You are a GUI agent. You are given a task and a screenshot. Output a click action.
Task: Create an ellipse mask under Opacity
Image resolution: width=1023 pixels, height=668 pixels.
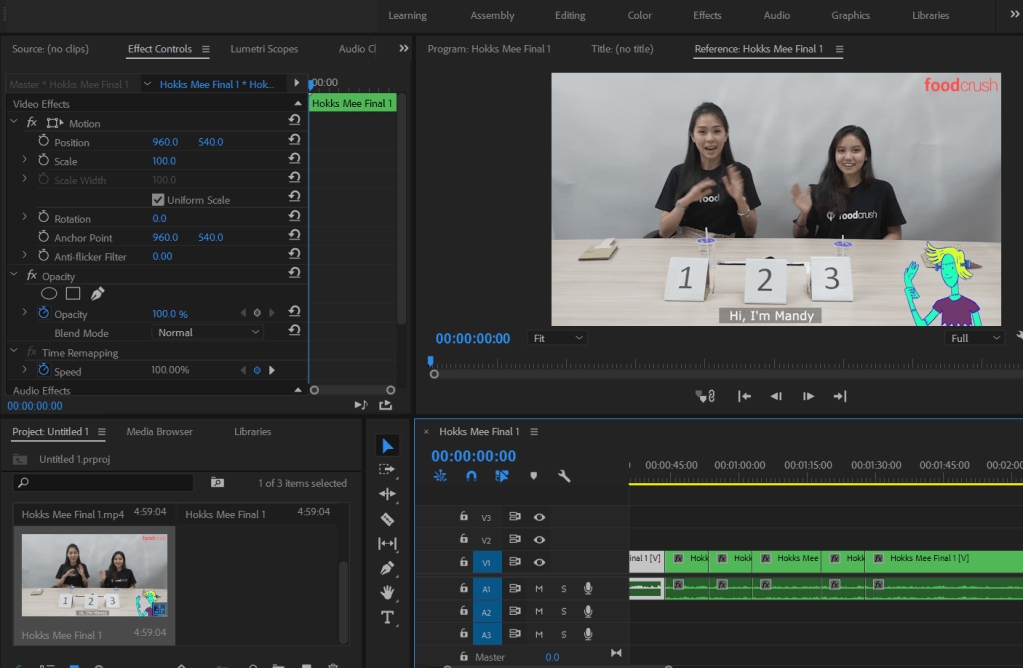pyautogui.click(x=49, y=294)
